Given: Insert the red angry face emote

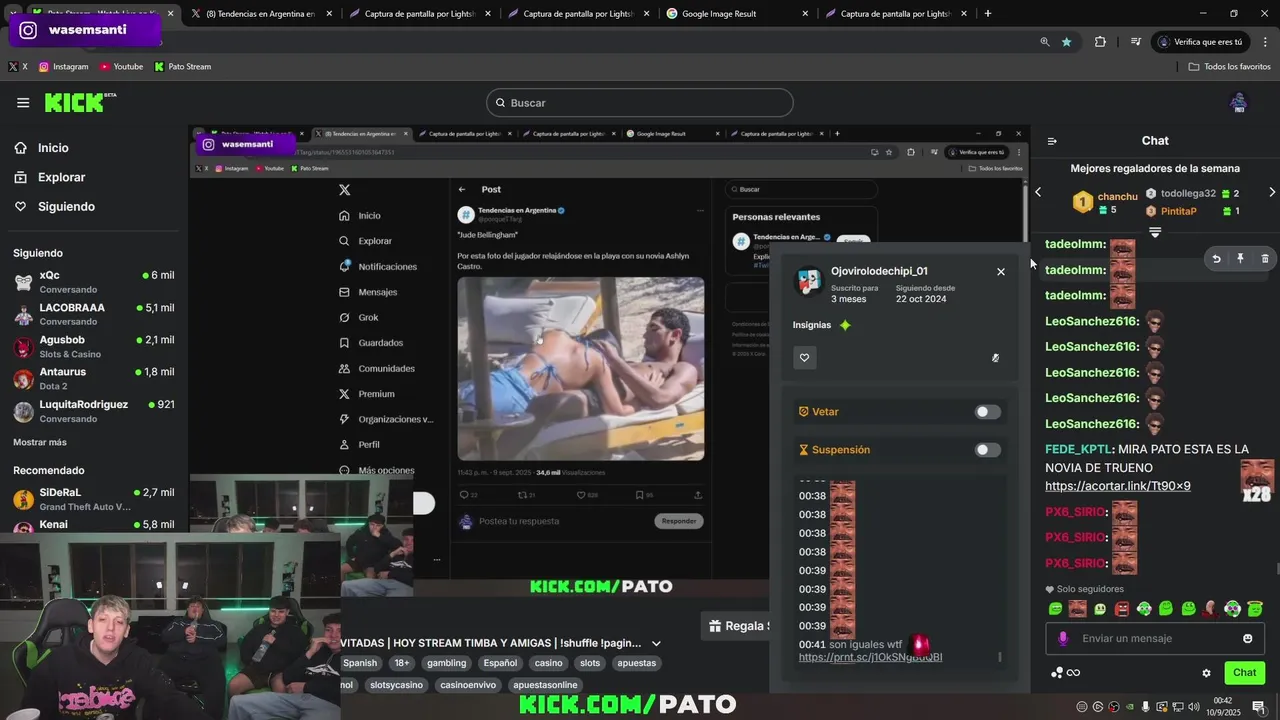Looking at the screenshot, I should pos(1122,609).
